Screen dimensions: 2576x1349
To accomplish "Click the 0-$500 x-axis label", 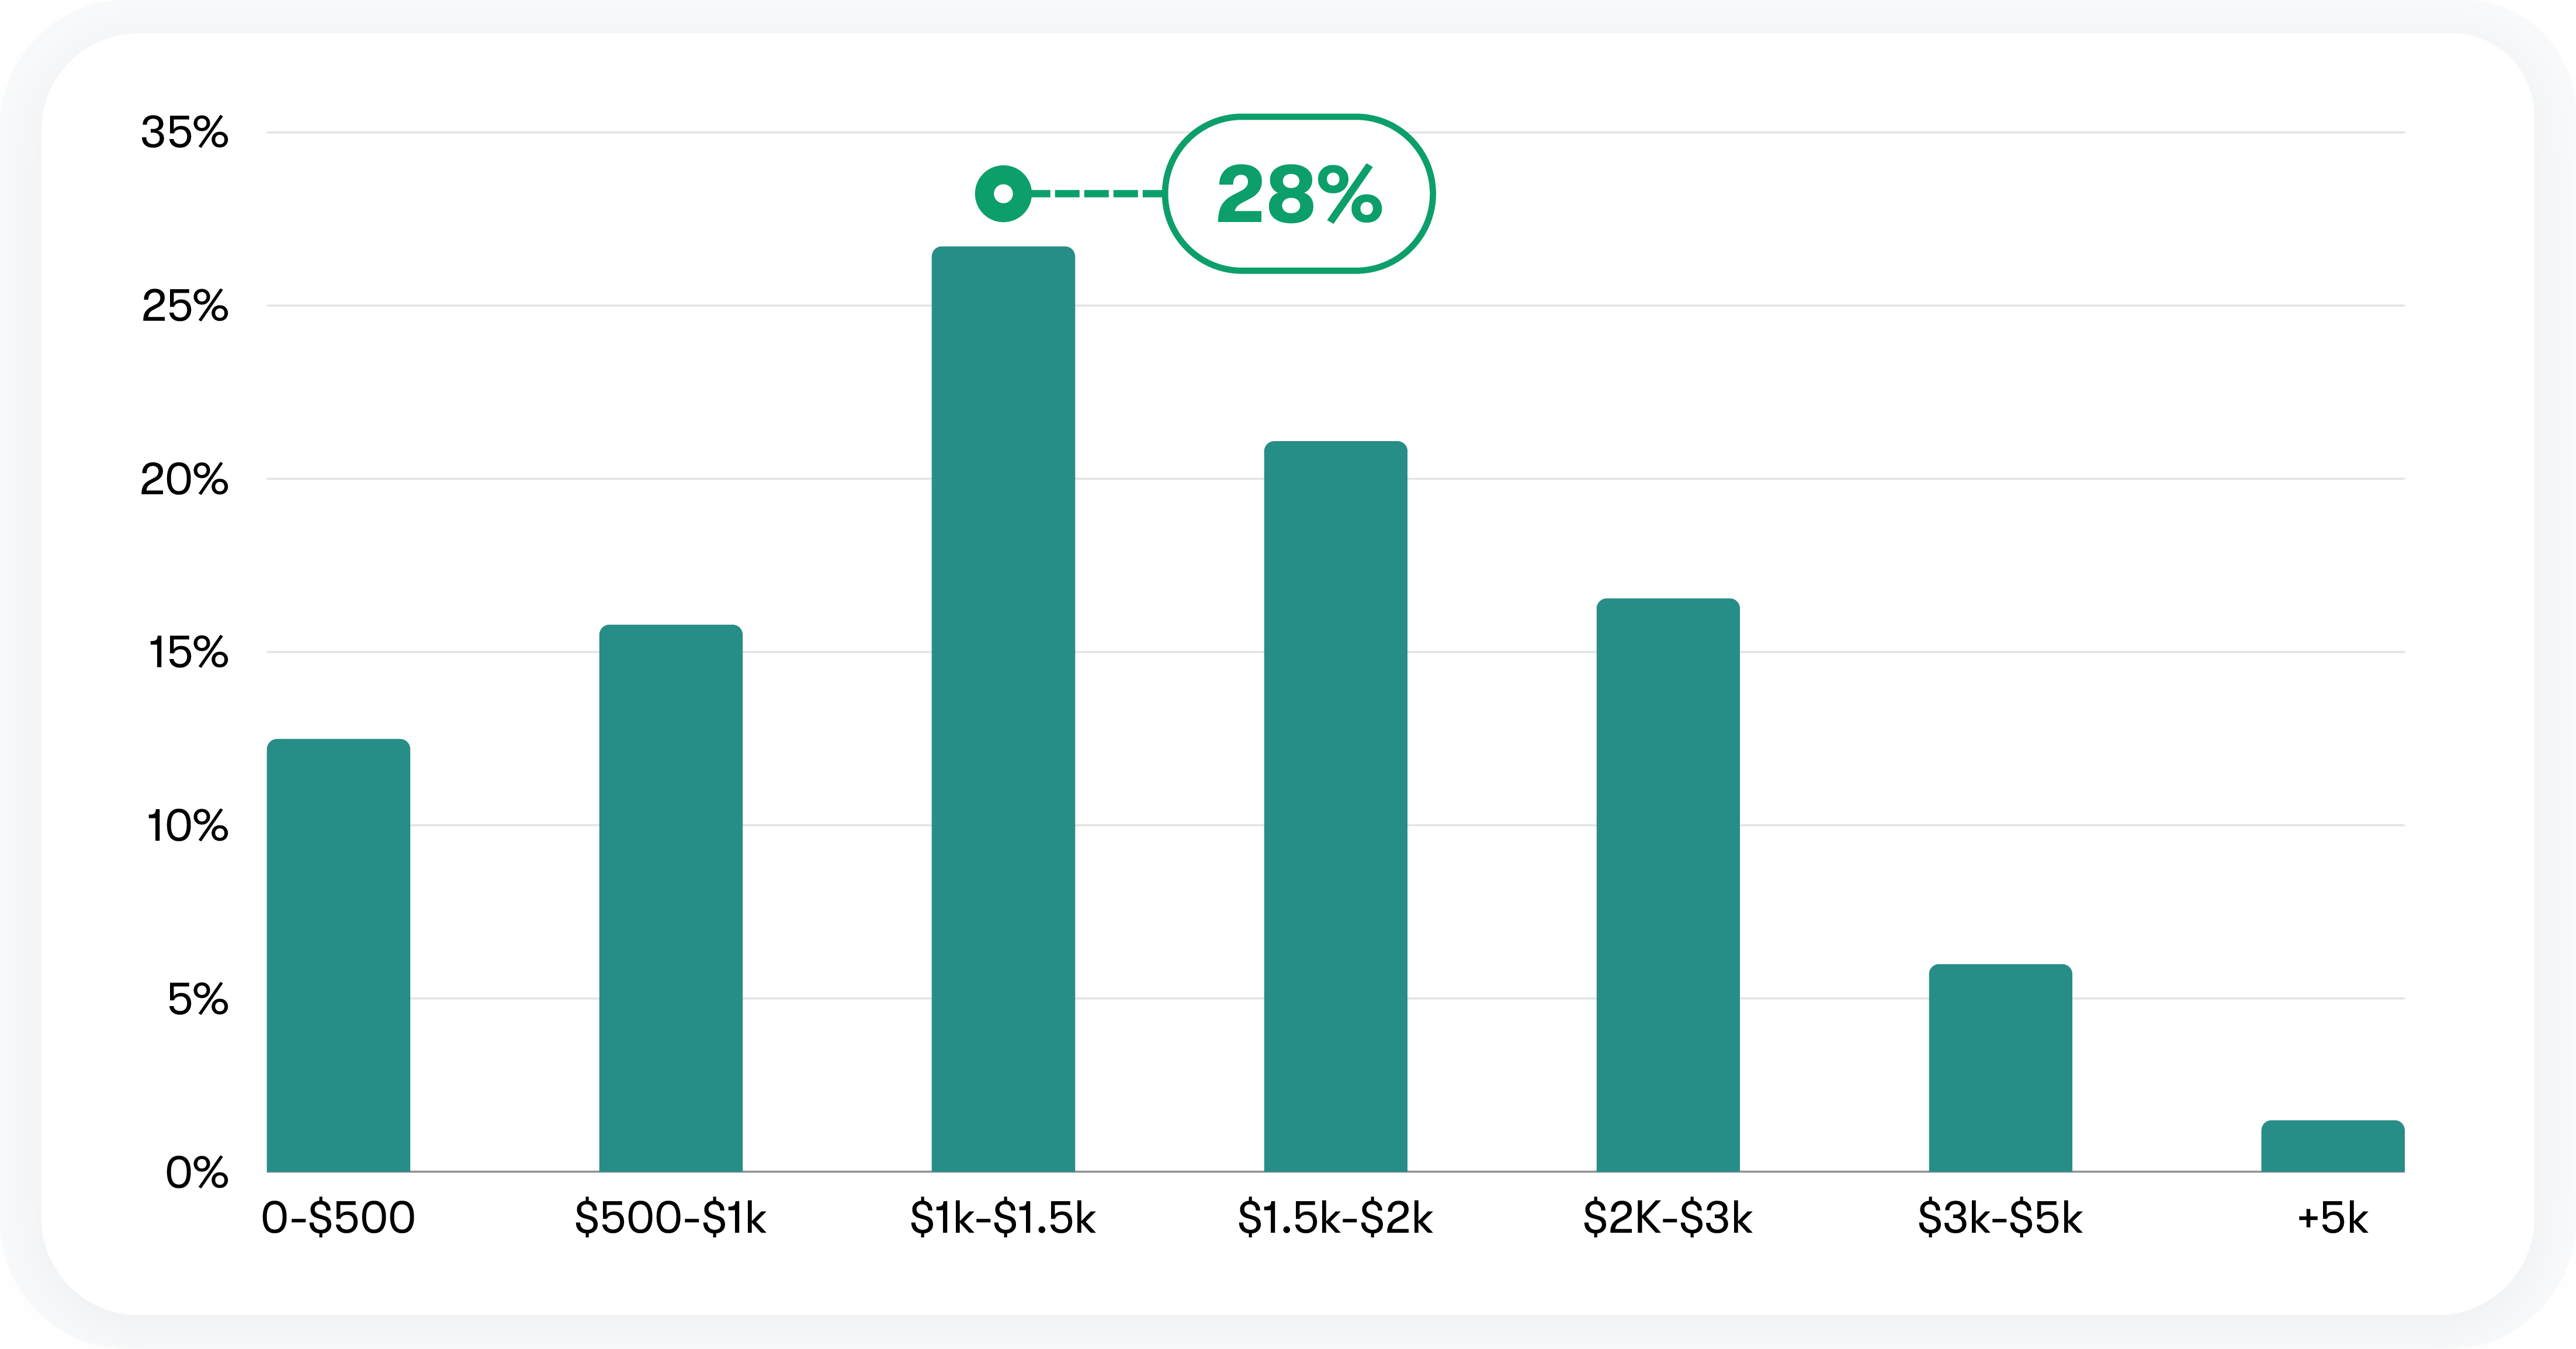I will coord(338,1218).
